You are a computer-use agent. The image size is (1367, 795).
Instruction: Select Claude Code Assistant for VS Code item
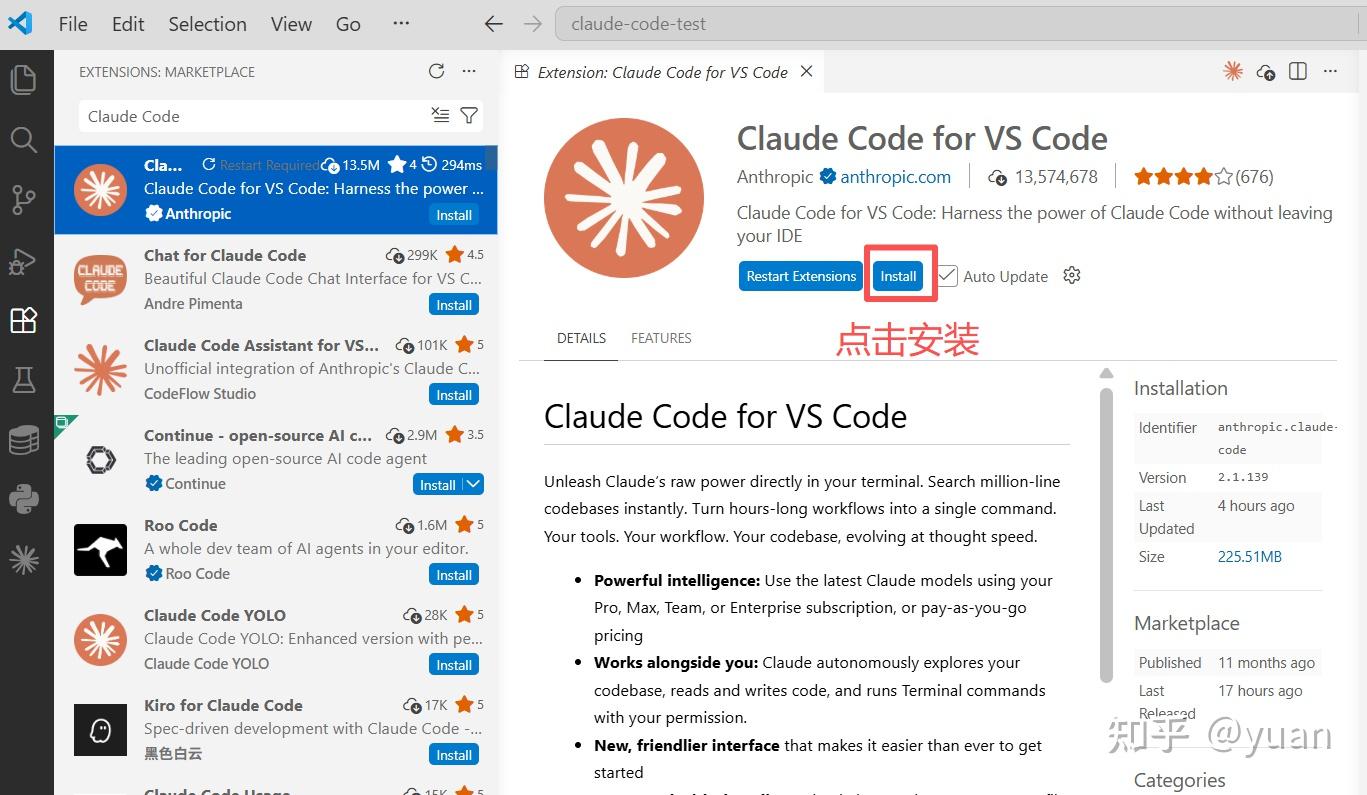[x=276, y=369]
